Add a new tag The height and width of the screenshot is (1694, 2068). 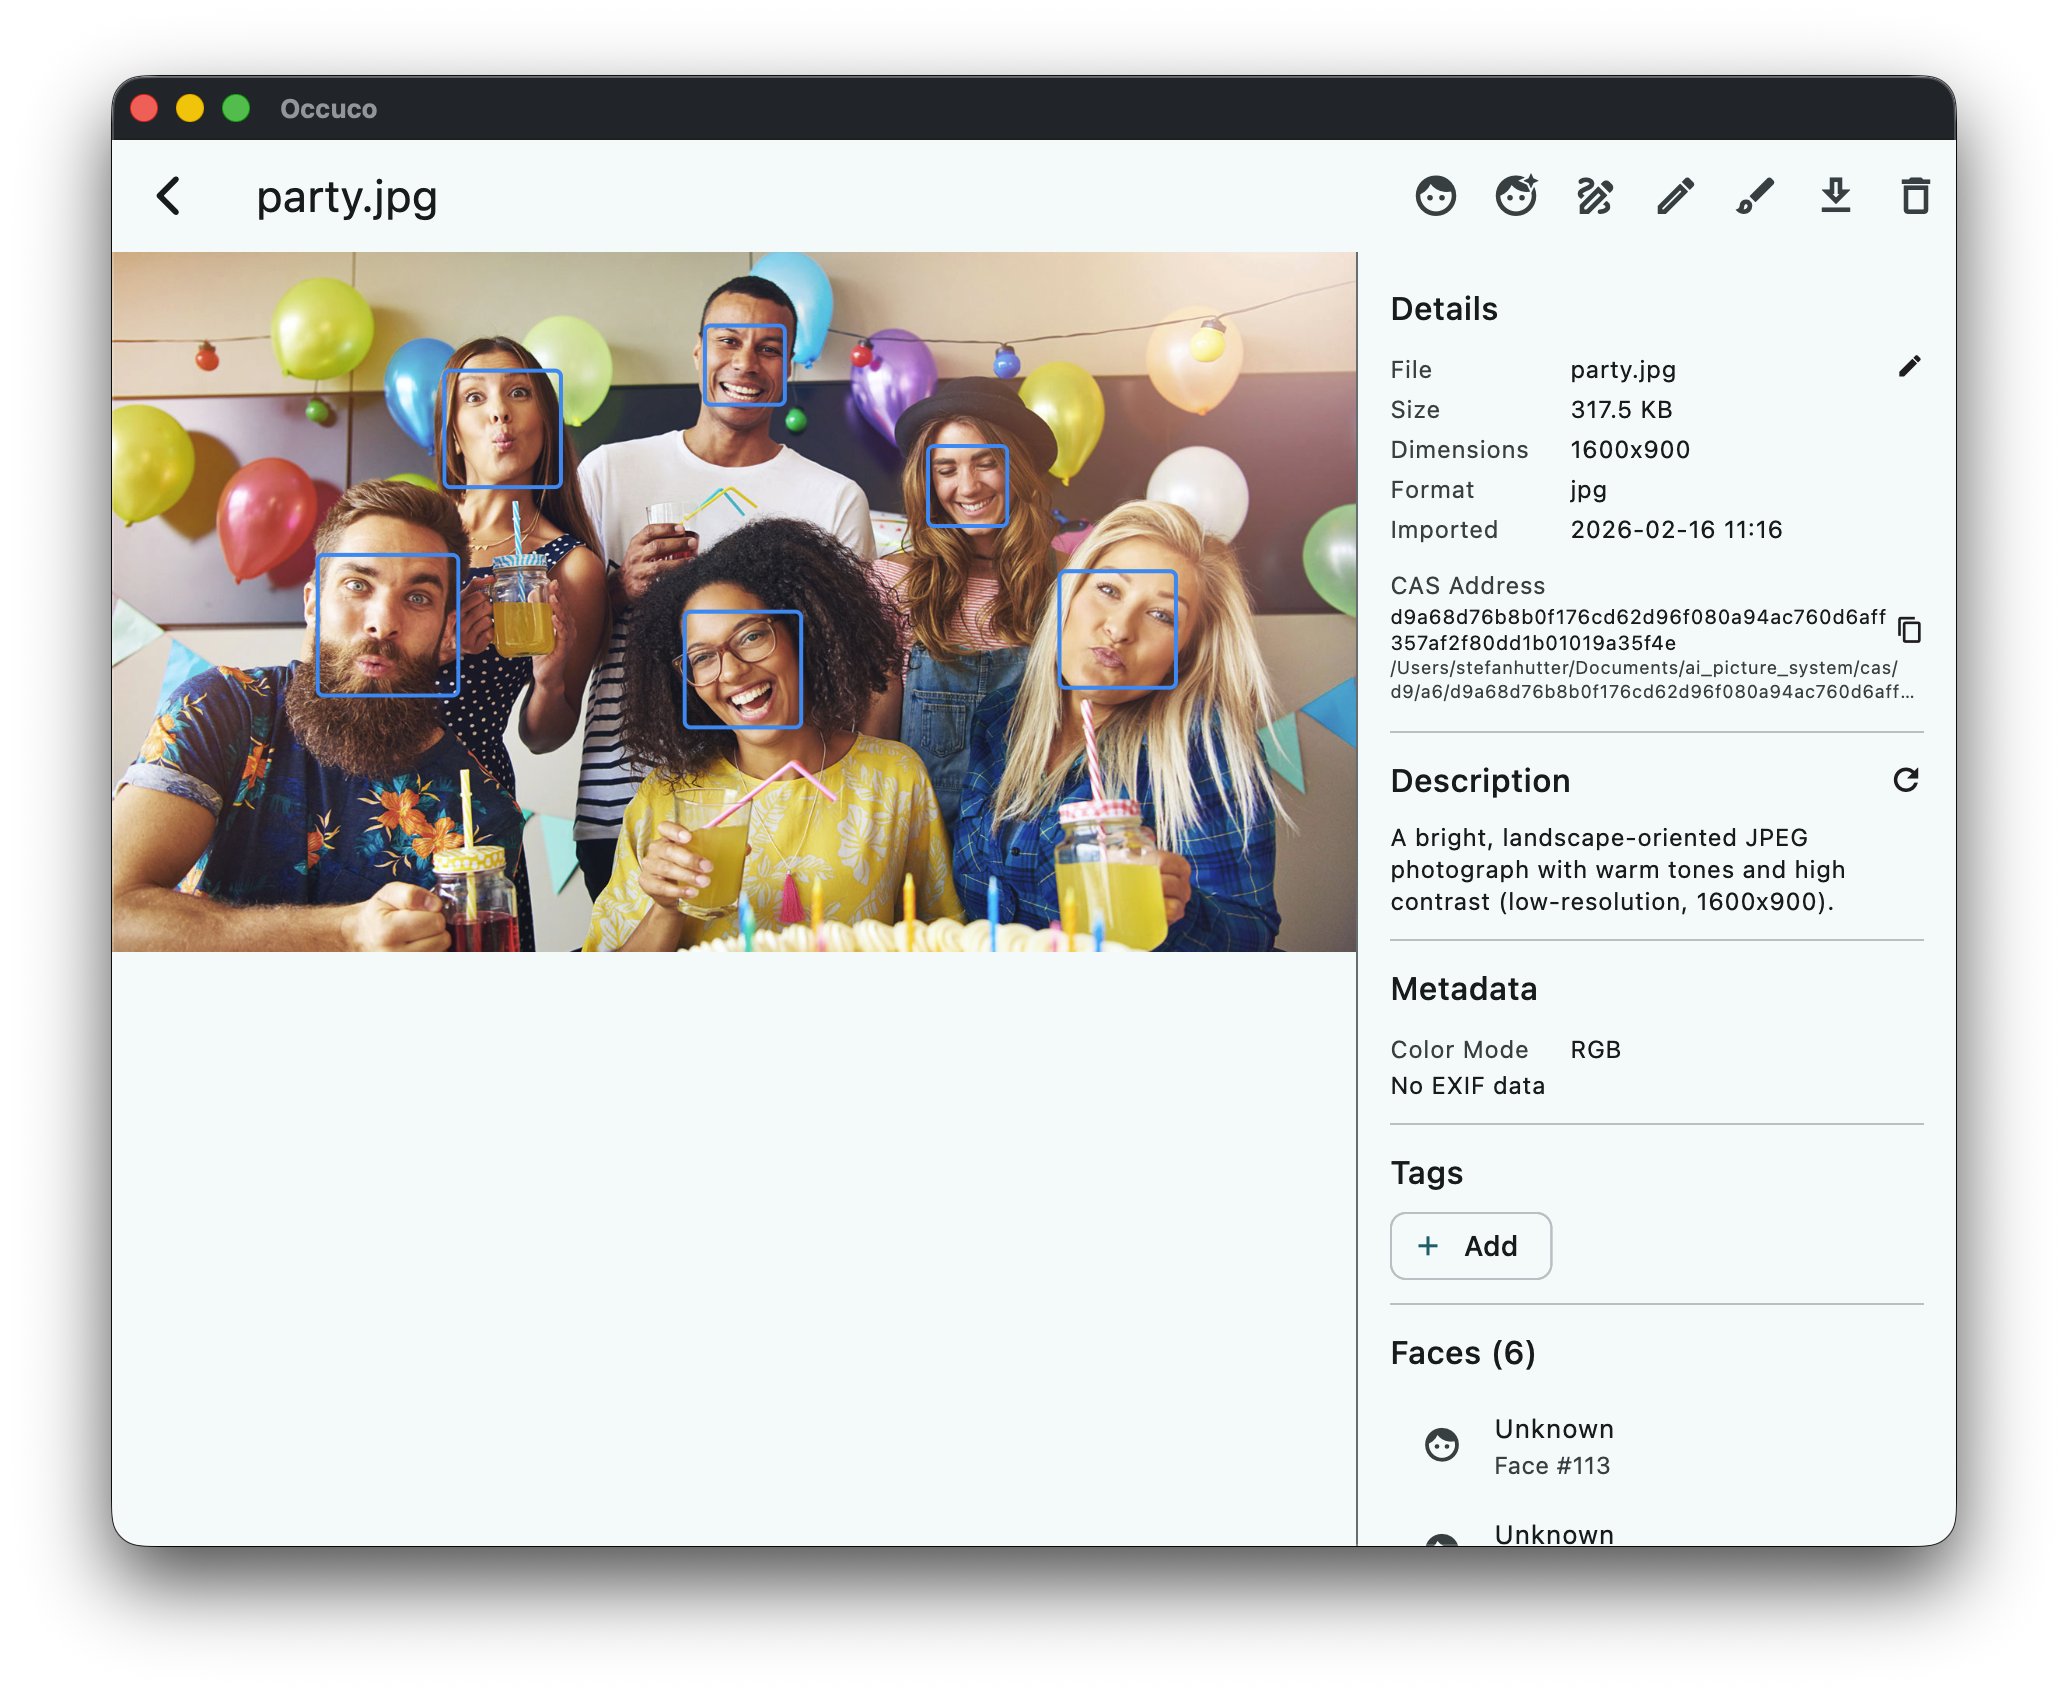tap(1470, 1246)
